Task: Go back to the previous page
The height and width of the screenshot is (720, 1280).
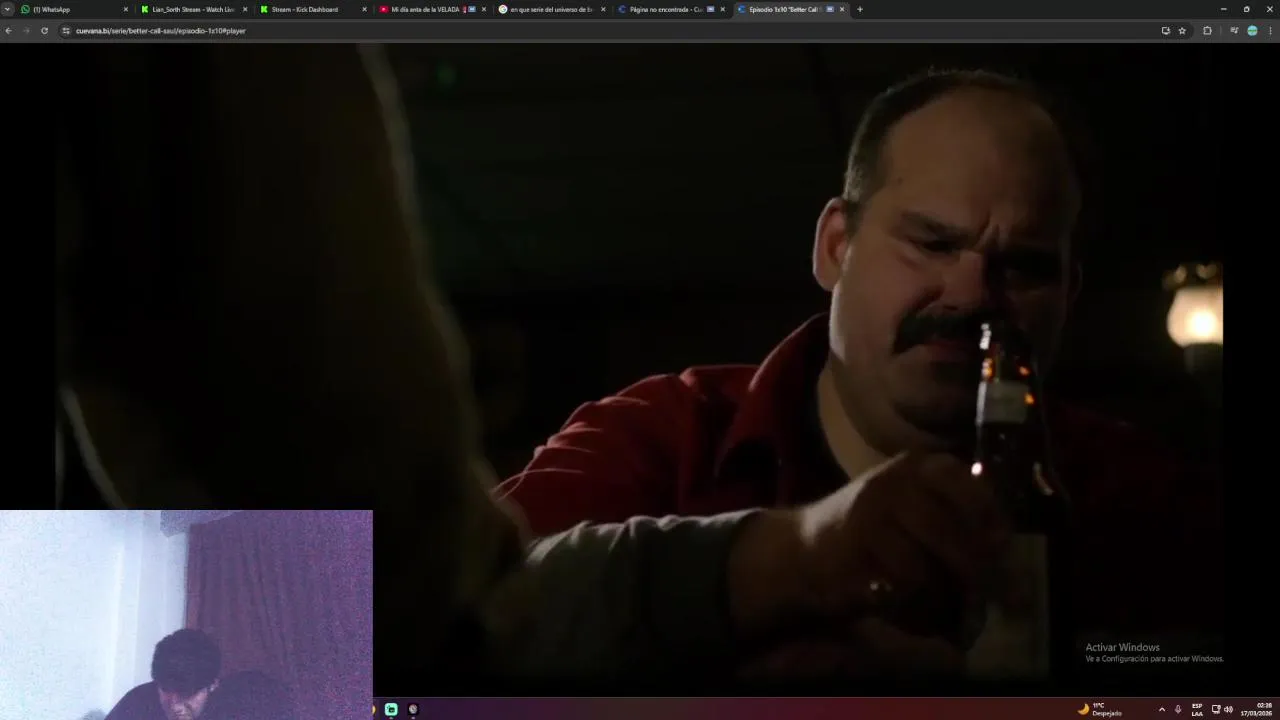Action: coord(8,31)
